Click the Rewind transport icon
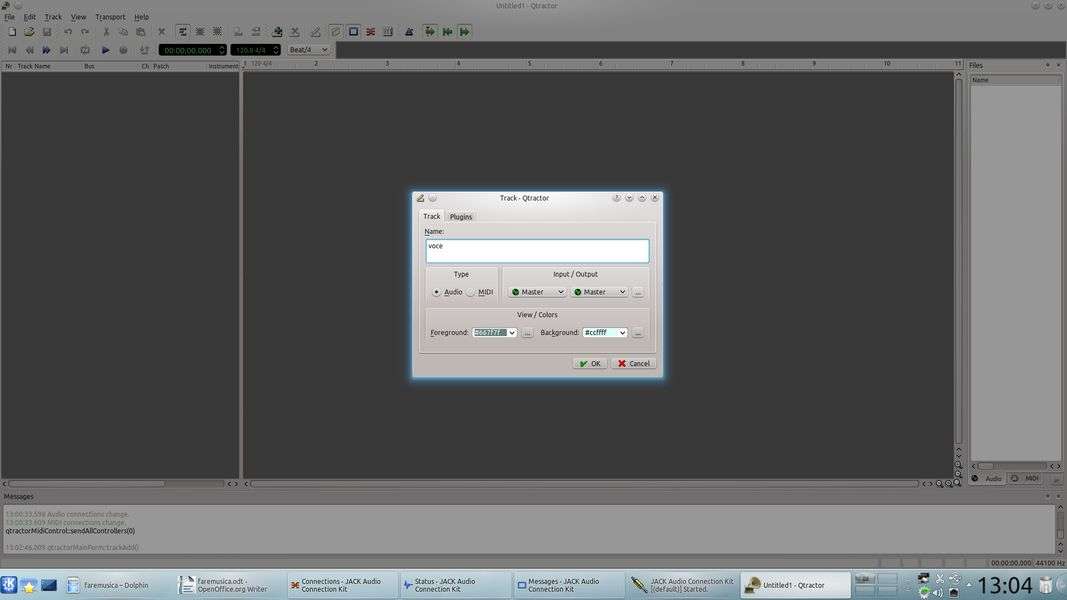 29,50
